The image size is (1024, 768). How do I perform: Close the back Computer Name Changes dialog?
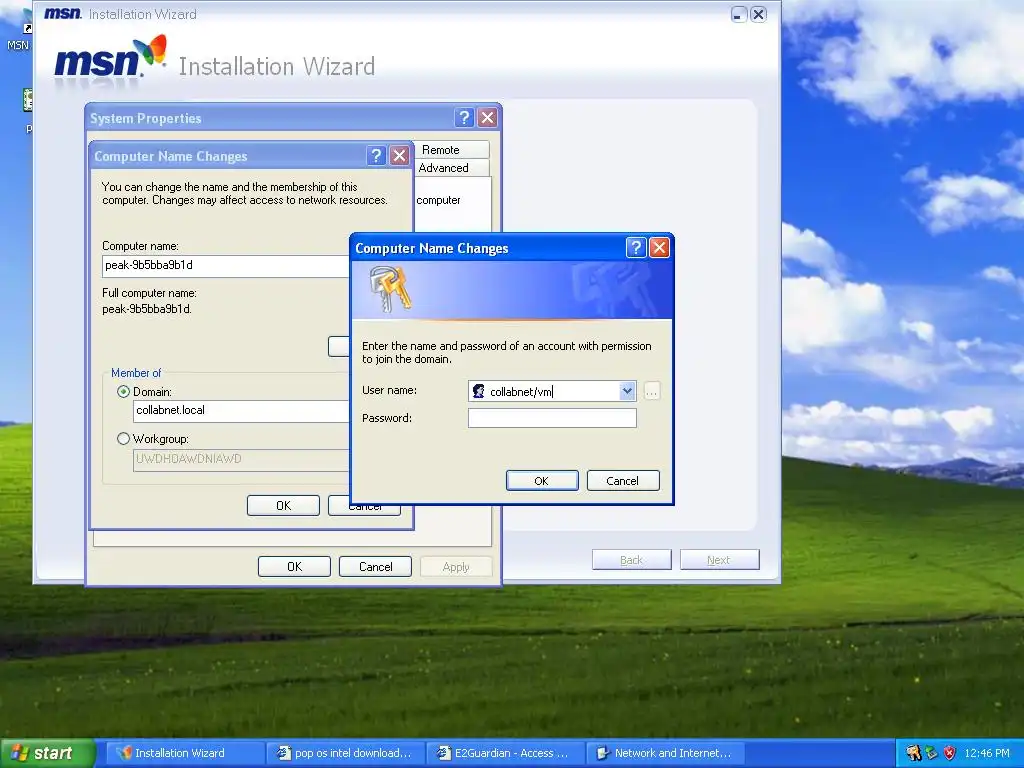coord(400,155)
